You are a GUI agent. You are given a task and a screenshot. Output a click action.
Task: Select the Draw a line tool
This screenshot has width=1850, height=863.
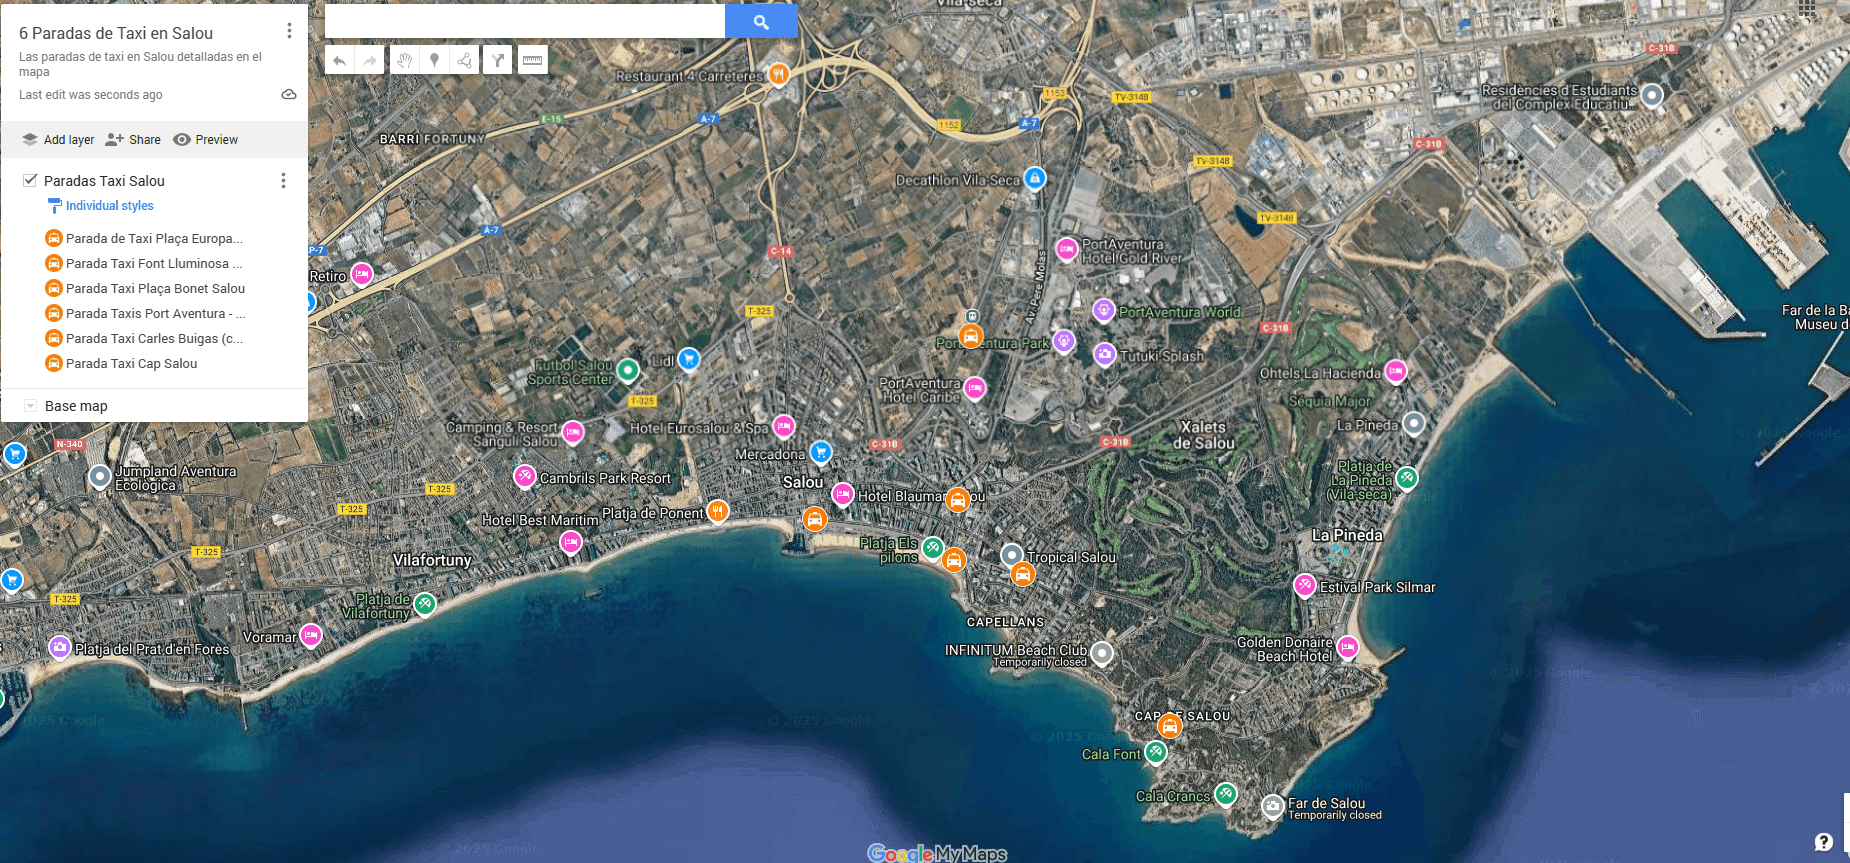(x=465, y=61)
